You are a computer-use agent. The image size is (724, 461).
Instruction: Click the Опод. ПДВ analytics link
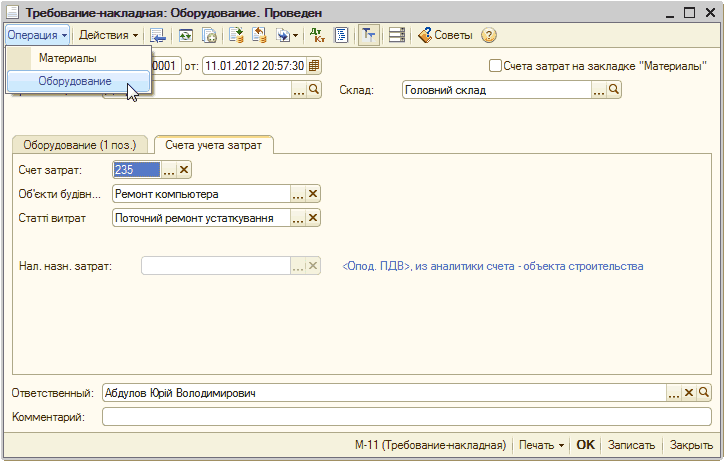click(493, 266)
